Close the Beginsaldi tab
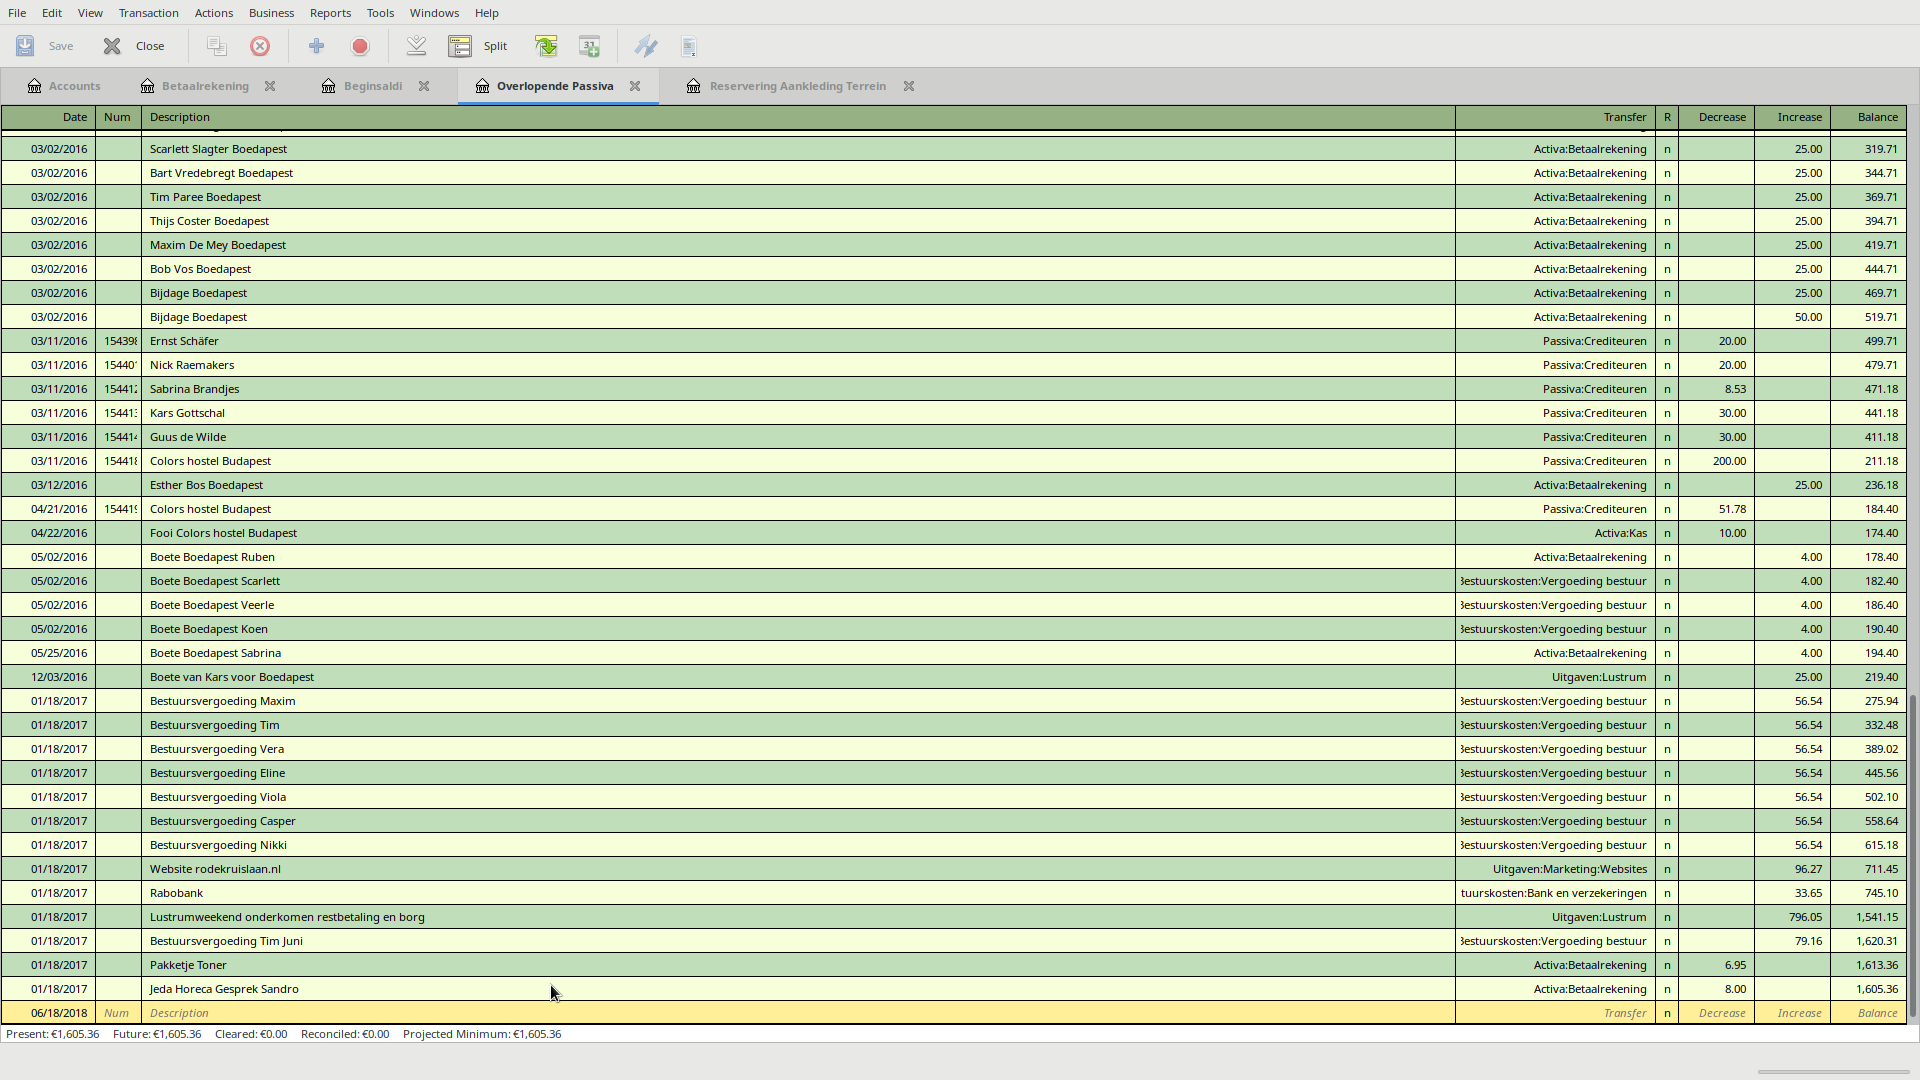Image resolution: width=1920 pixels, height=1080 pixels. click(x=424, y=86)
